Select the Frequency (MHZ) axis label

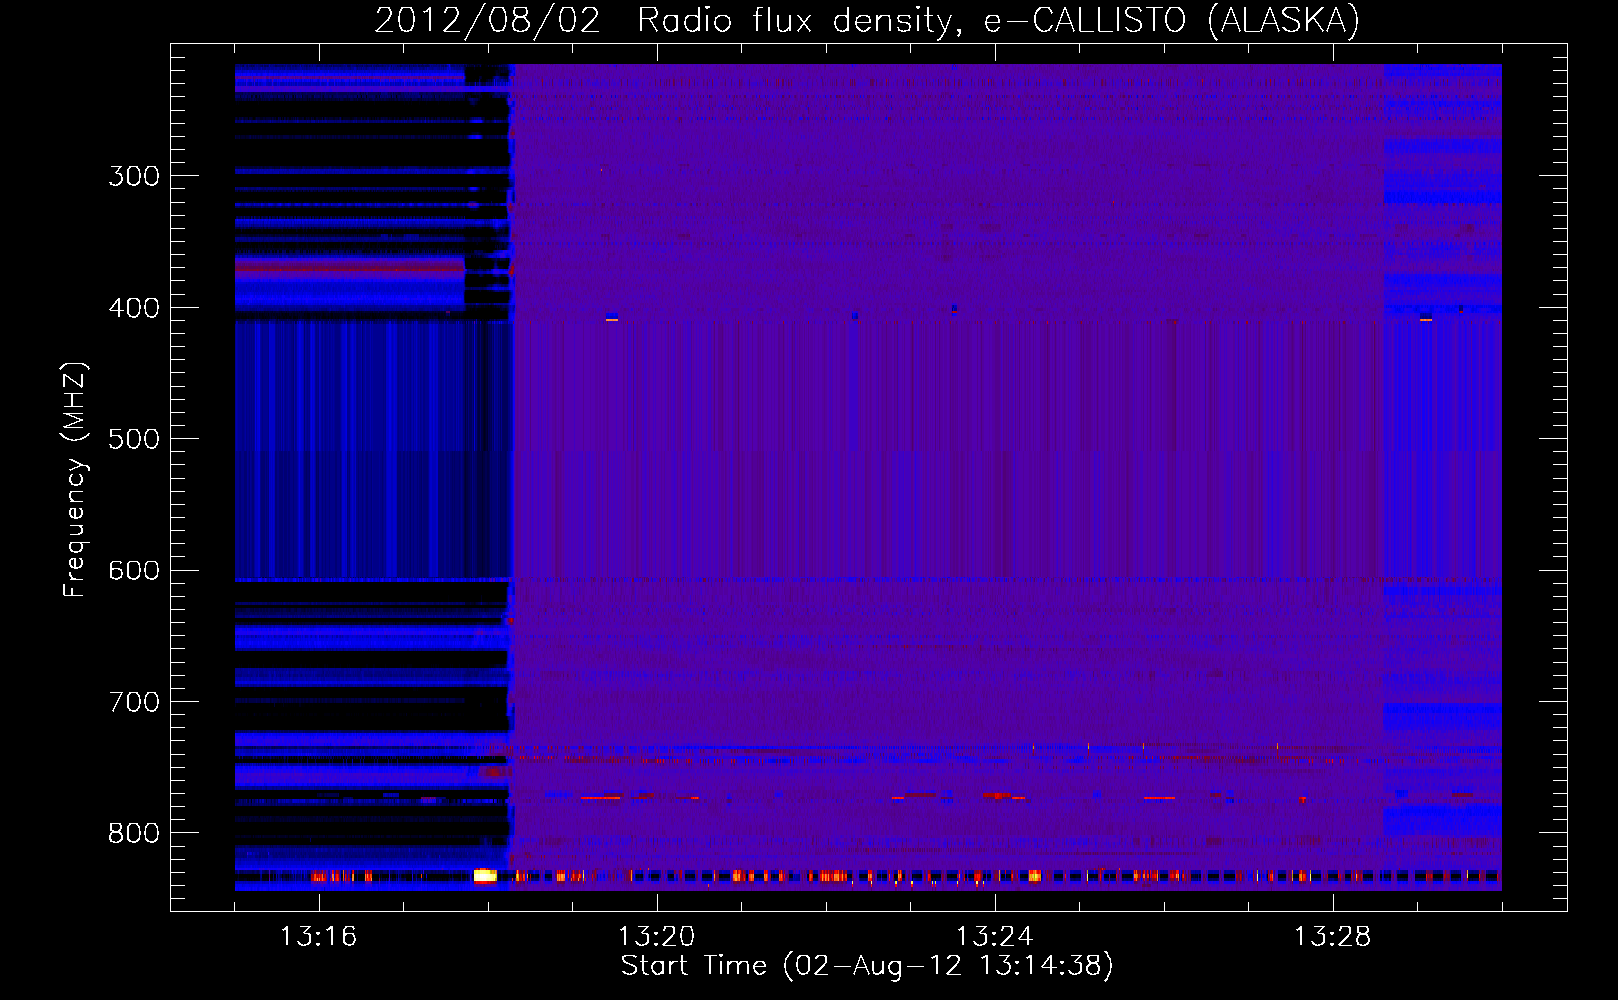(x=75, y=479)
